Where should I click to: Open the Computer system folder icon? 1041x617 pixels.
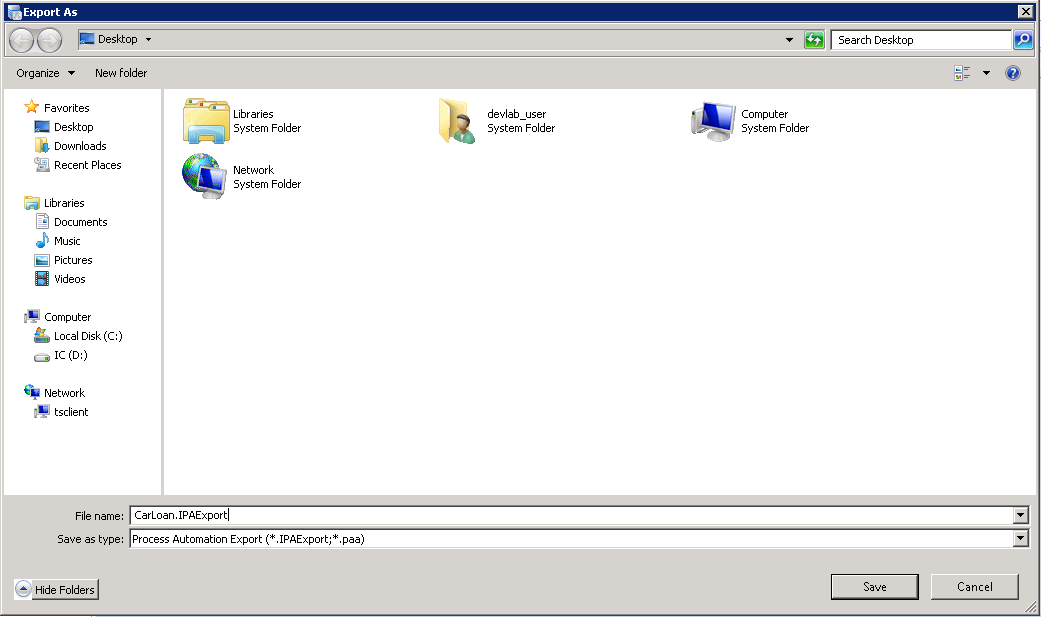pos(713,121)
